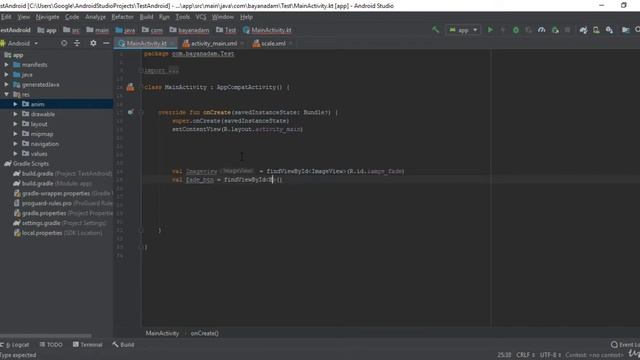Screen dimensions: 640x360
Task: Open gradle.properties file
Action: click(x=62, y=213)
